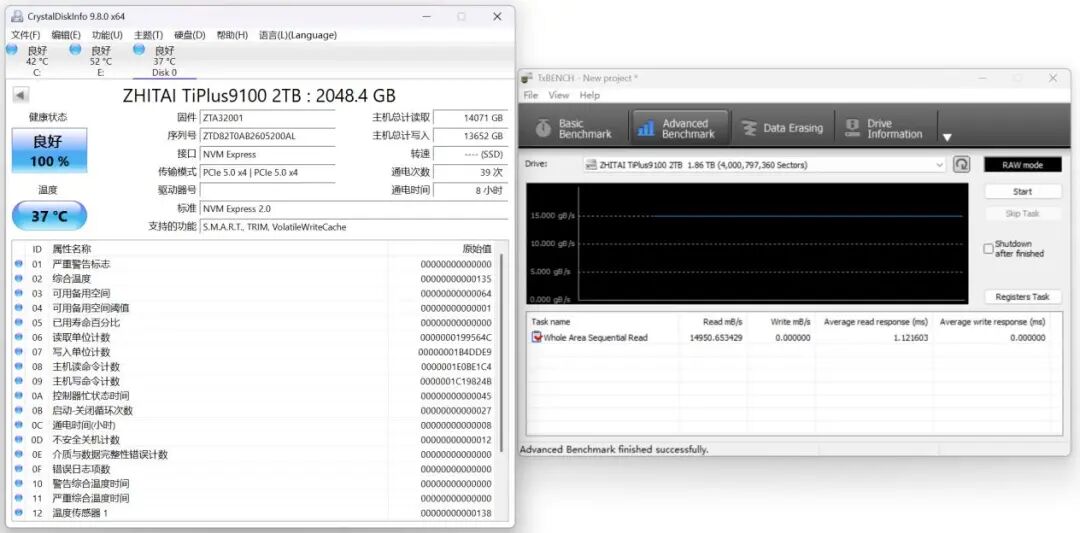Click the interface field showing NVM Express
The width and height of the screenshot is (1080, 533).
tap(267, 154)
